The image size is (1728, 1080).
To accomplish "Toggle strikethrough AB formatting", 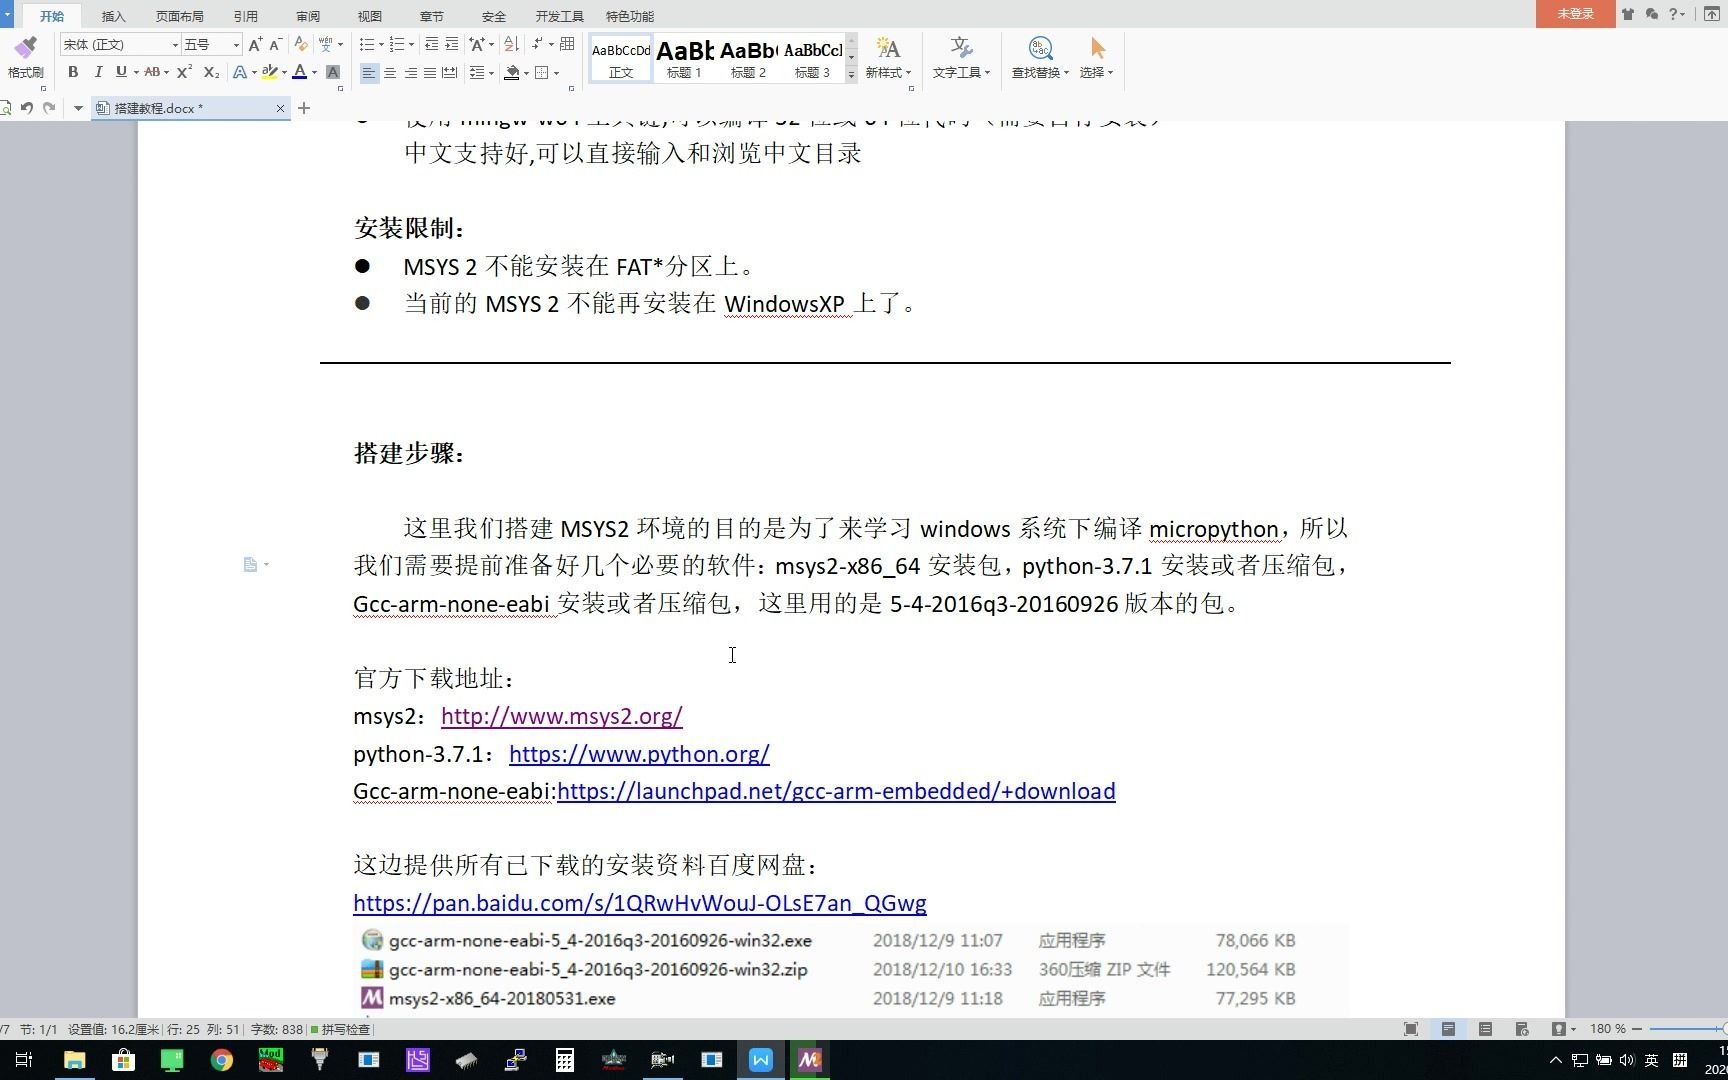I will 152,72.
